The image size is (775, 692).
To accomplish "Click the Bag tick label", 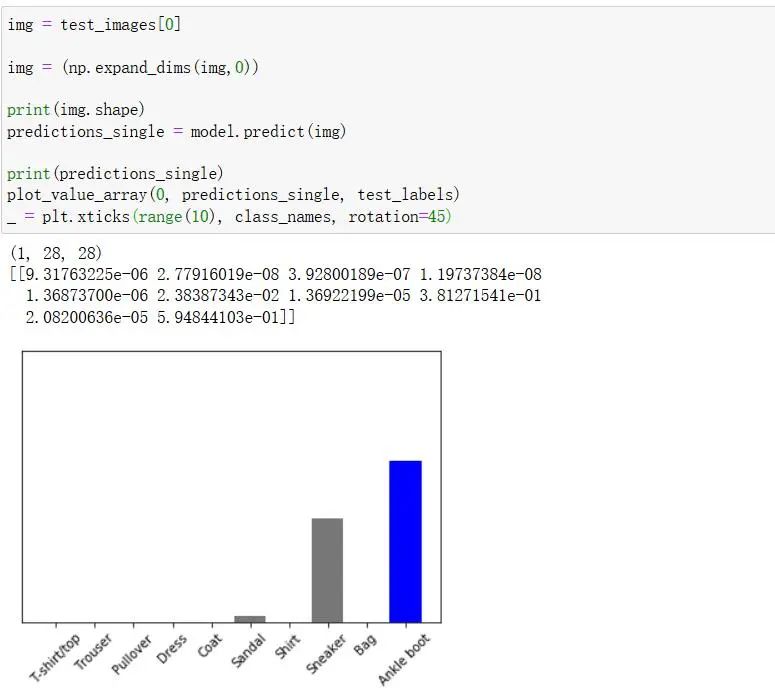I will point(366,643).
